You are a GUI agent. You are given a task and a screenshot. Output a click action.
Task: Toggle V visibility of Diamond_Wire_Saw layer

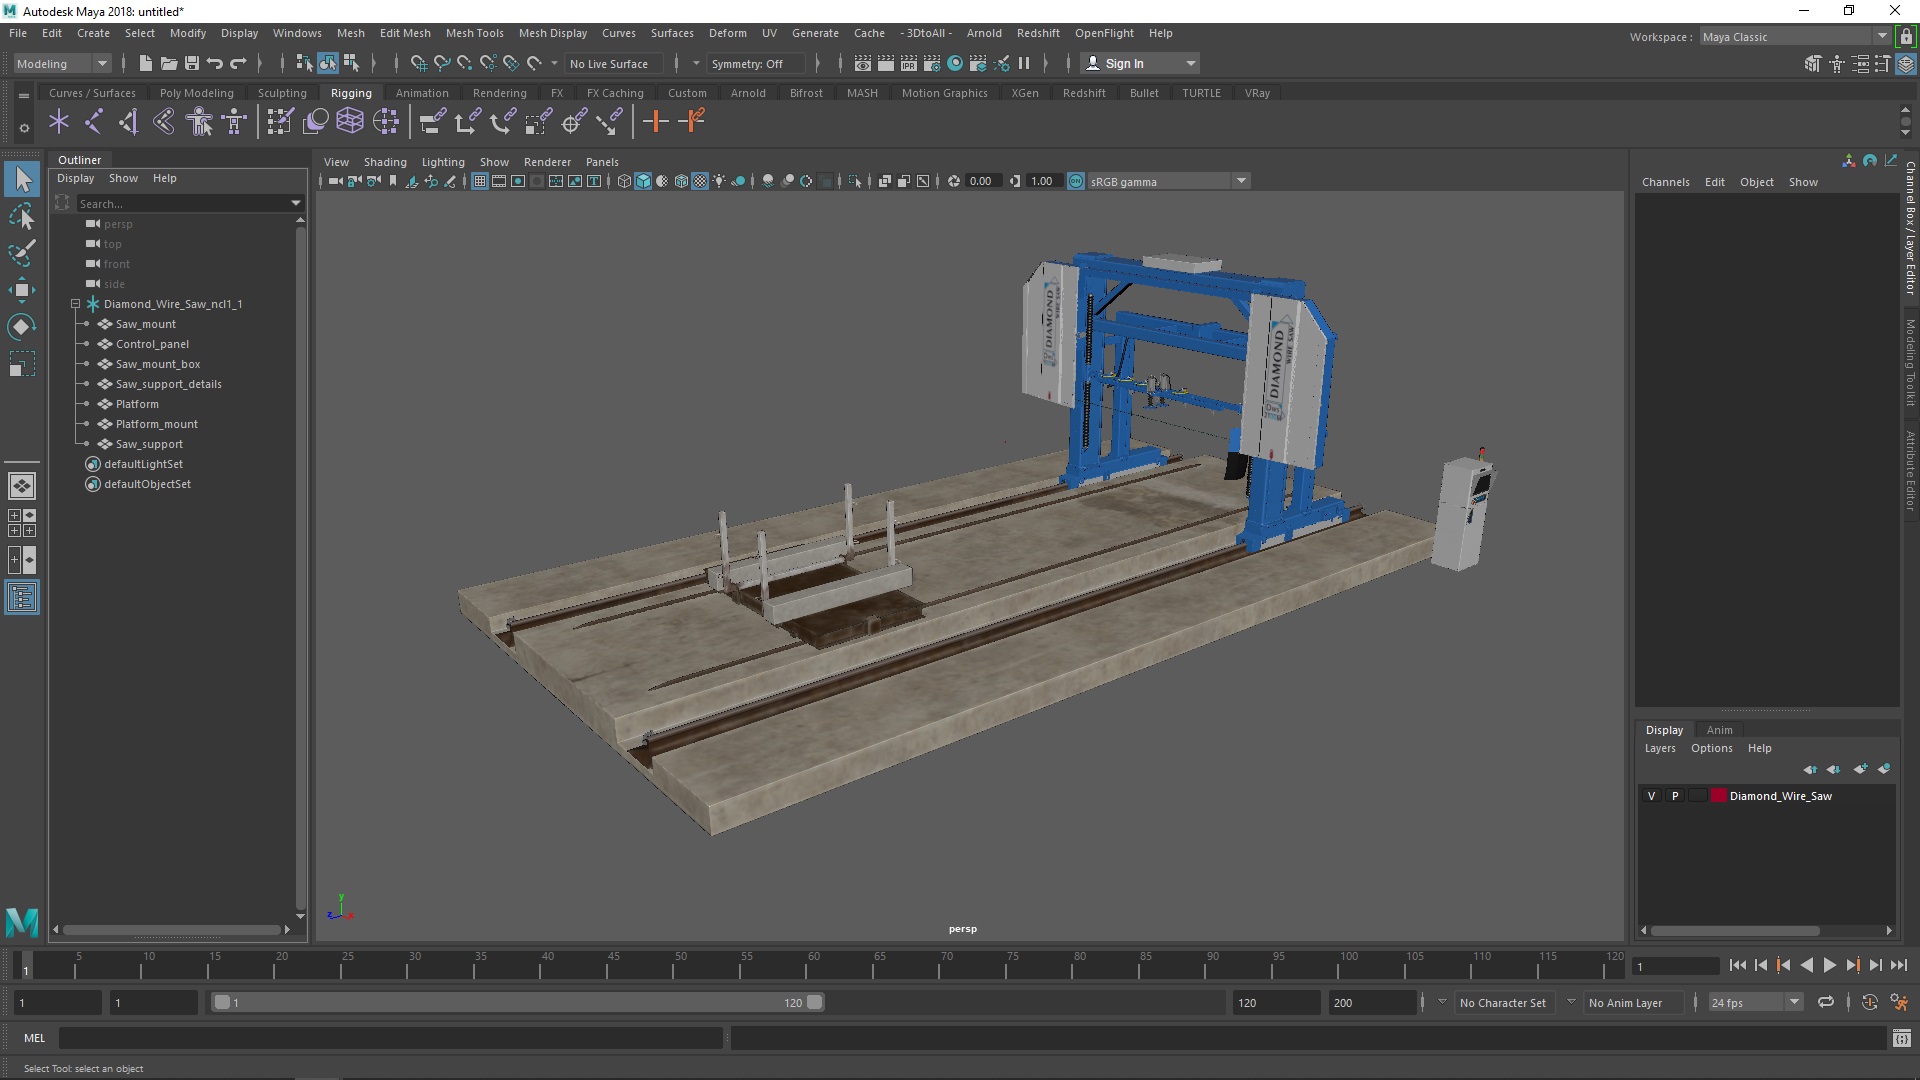point(1651,796)
